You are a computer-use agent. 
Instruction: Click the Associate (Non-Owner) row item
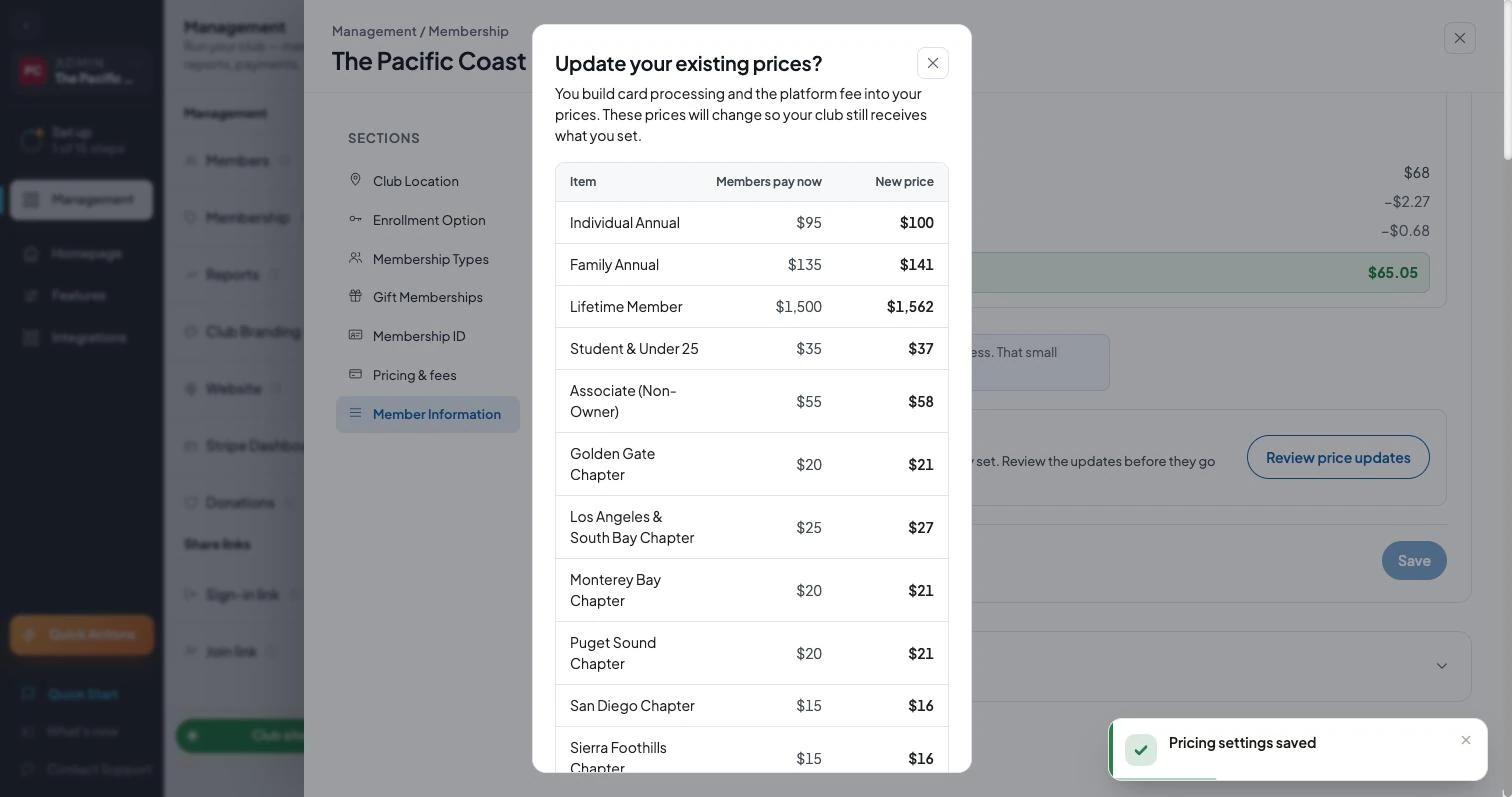point(623,401)
